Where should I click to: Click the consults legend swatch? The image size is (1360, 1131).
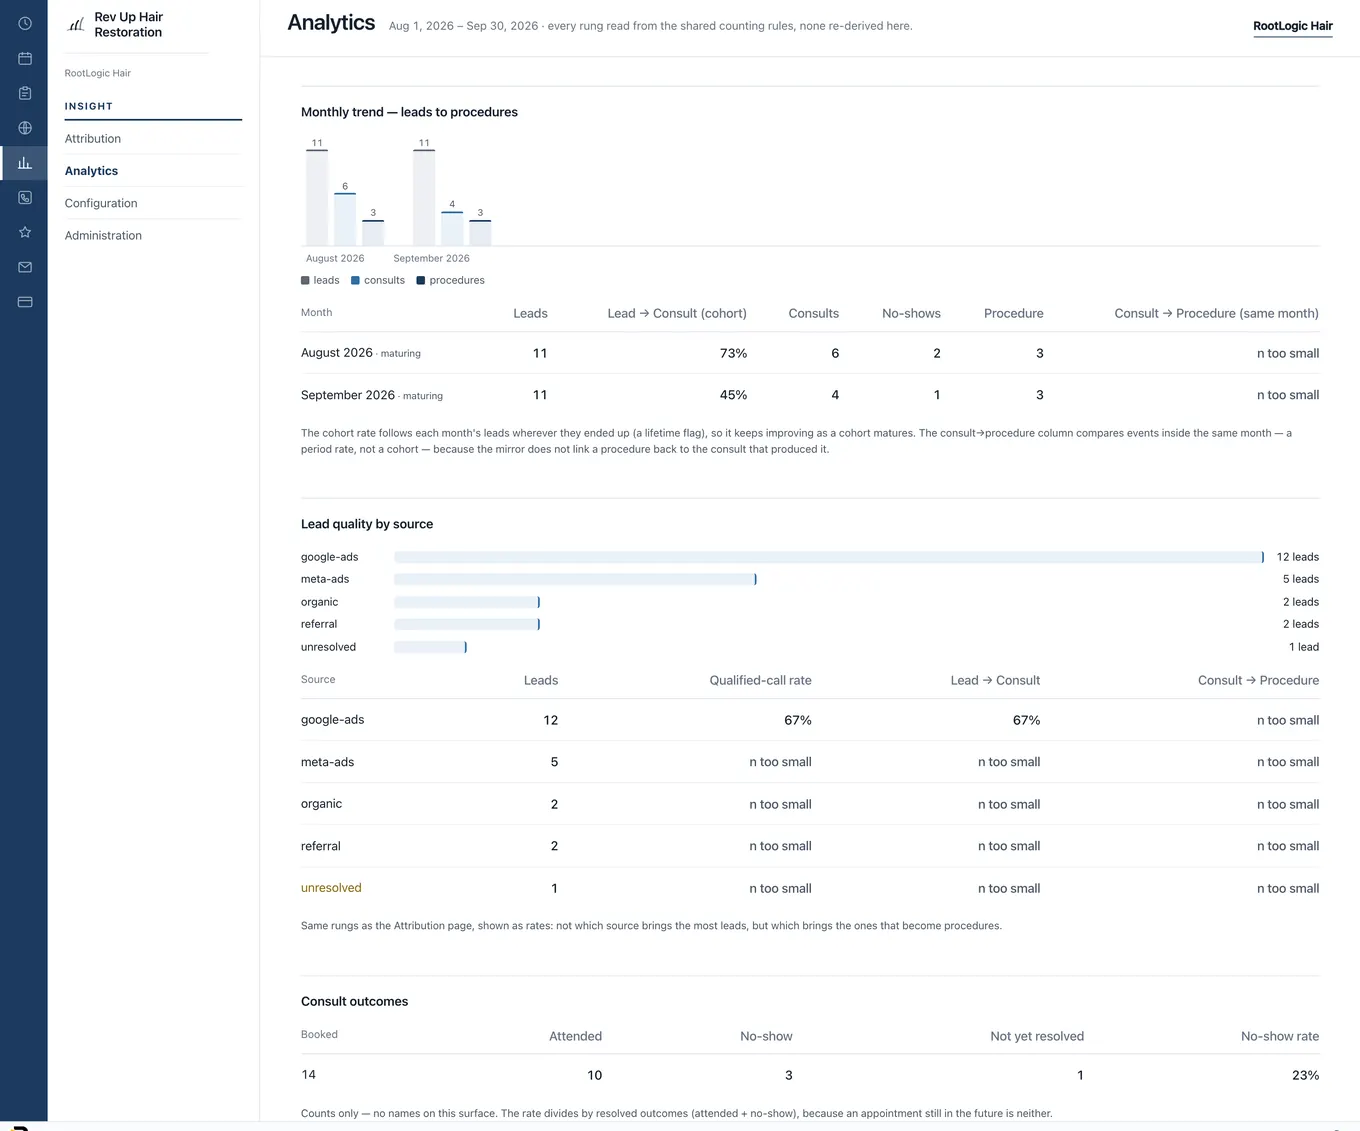tap(355, 281)
